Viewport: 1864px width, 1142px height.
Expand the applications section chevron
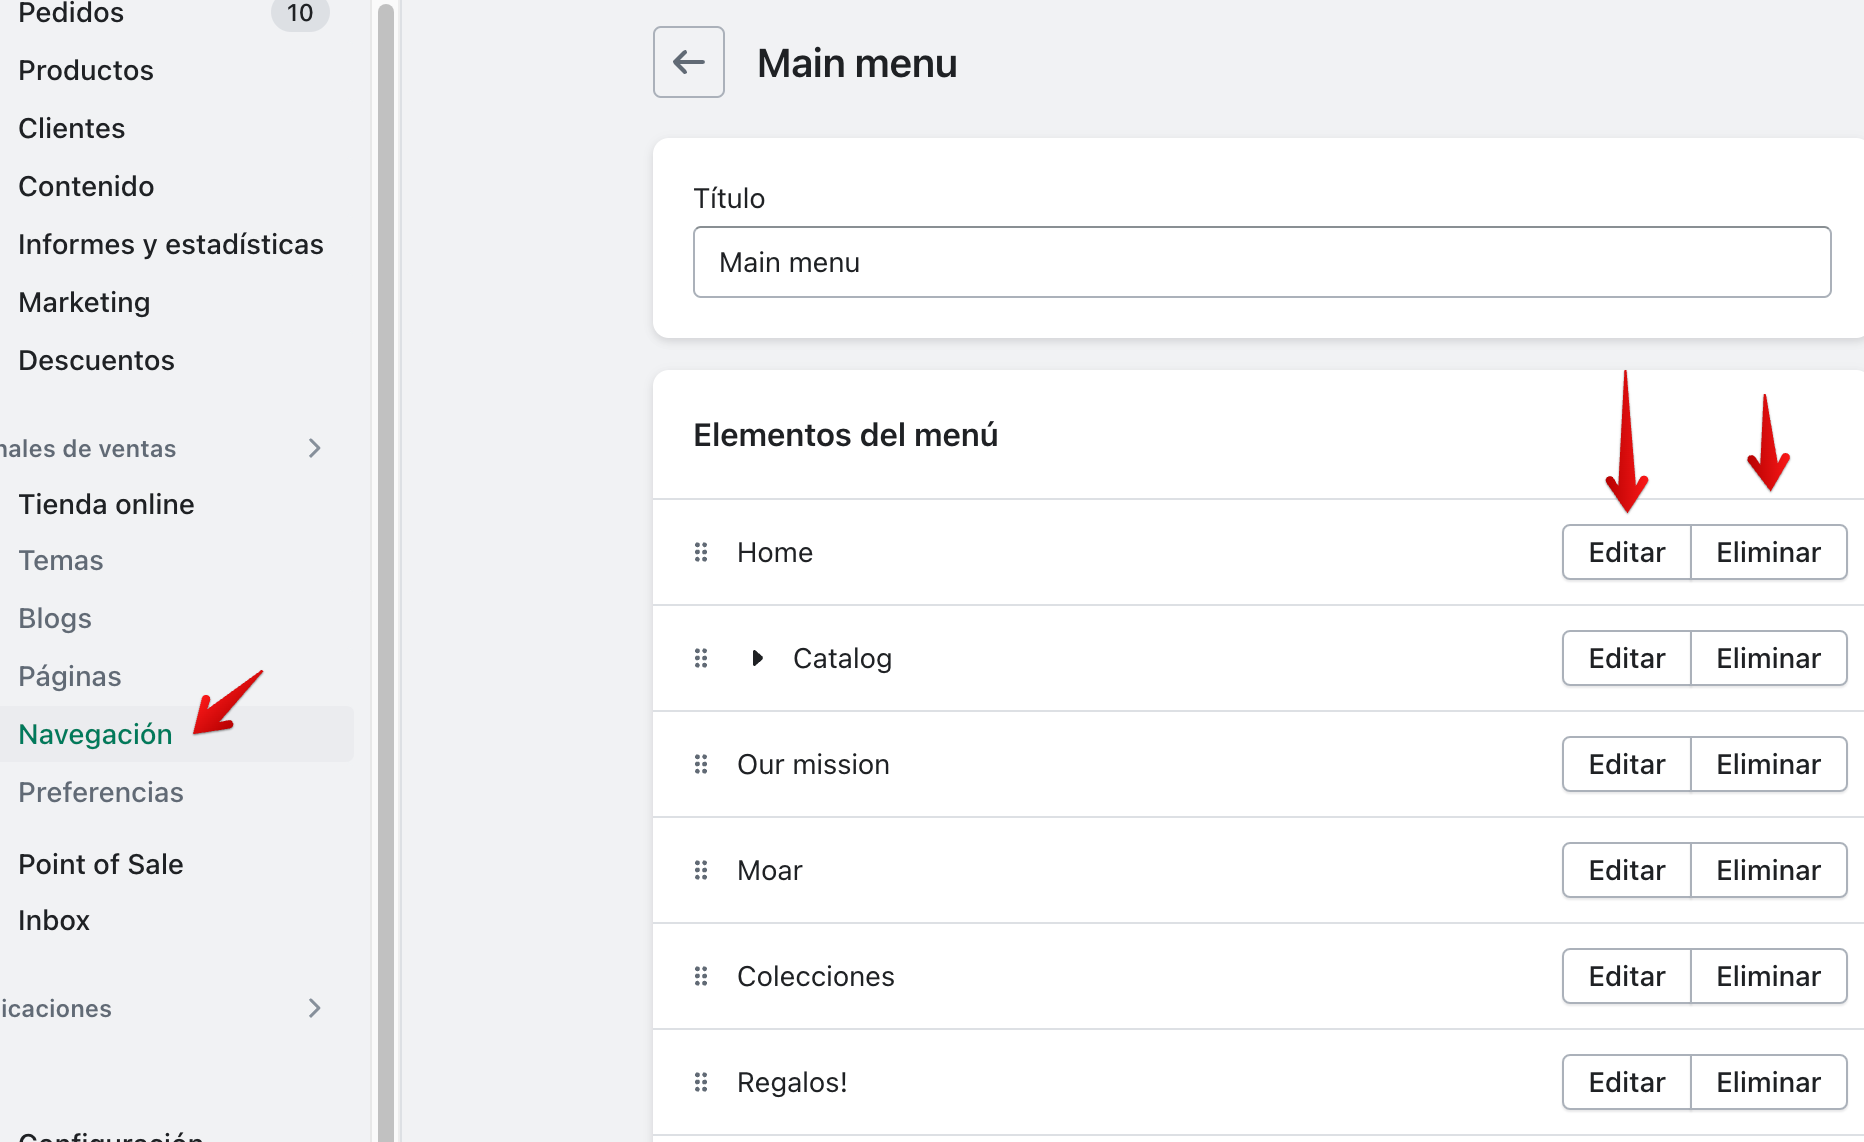[315, 1008]
